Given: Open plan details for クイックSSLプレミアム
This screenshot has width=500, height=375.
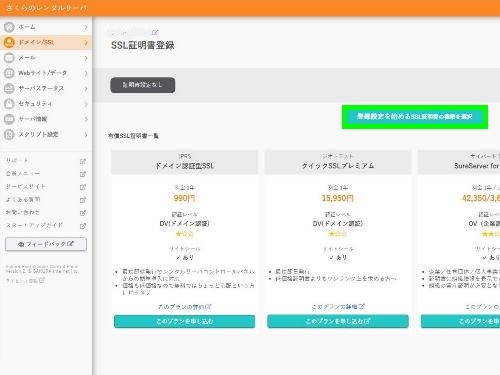Looking at the screenshot, I should [x=338, y=306].
